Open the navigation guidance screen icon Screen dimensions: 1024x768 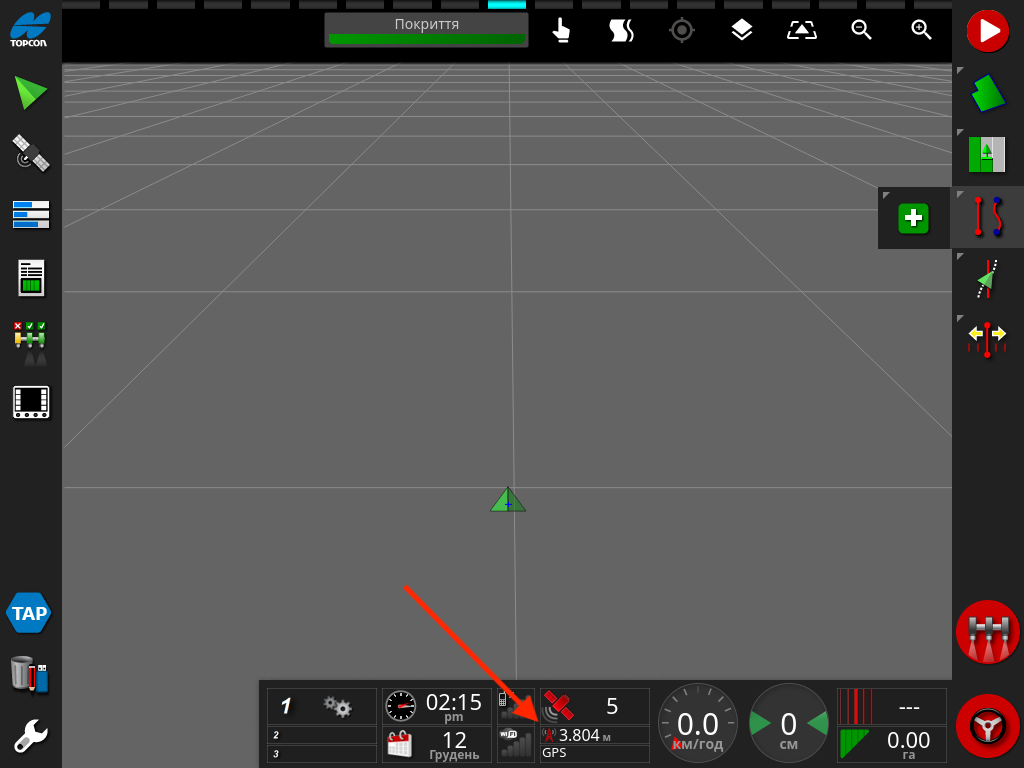pos(30,92)
